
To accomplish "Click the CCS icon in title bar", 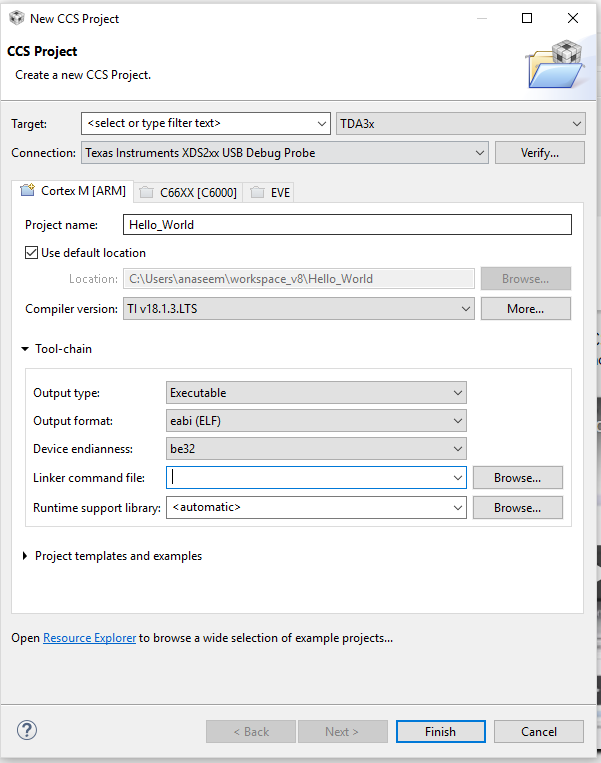I will (15, 18).
